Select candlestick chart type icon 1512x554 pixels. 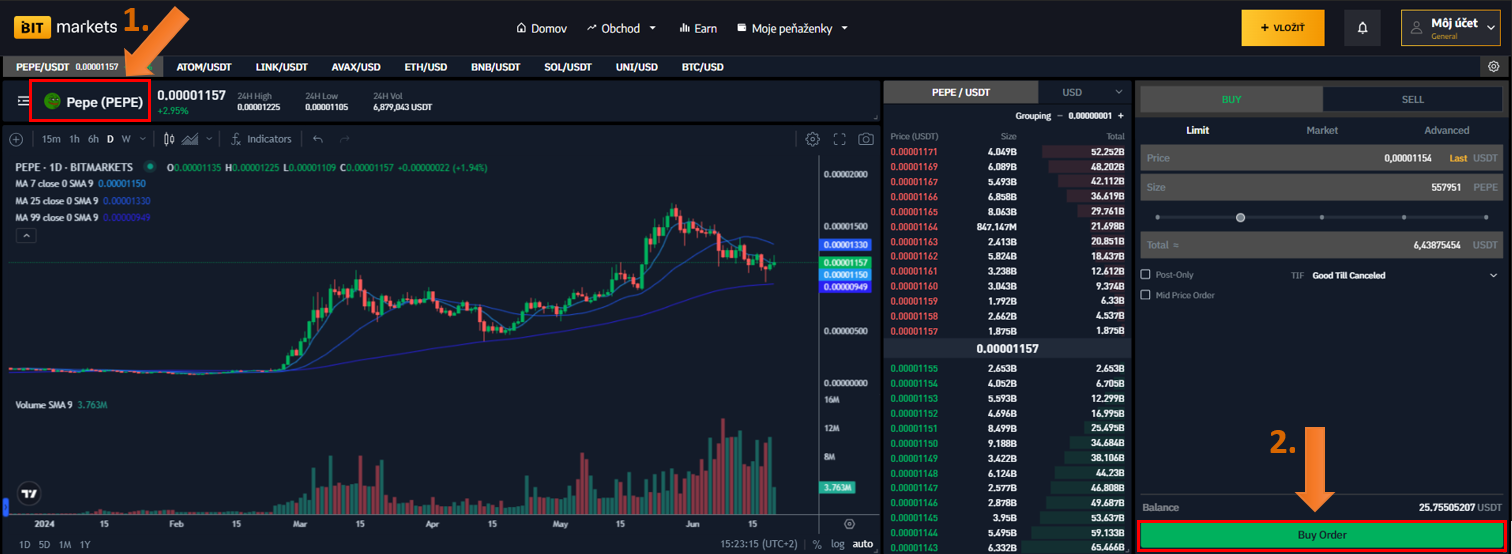(169, 139)
